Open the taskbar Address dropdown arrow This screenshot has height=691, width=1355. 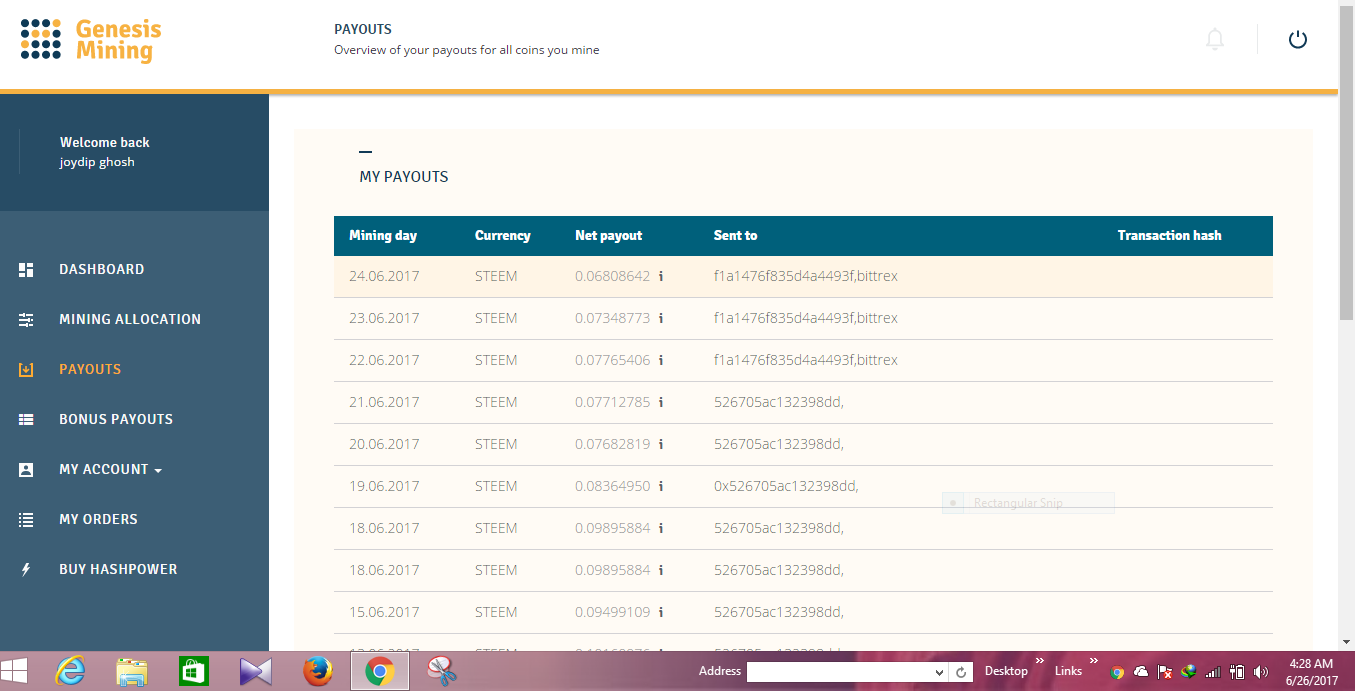(x=939, y=673)
